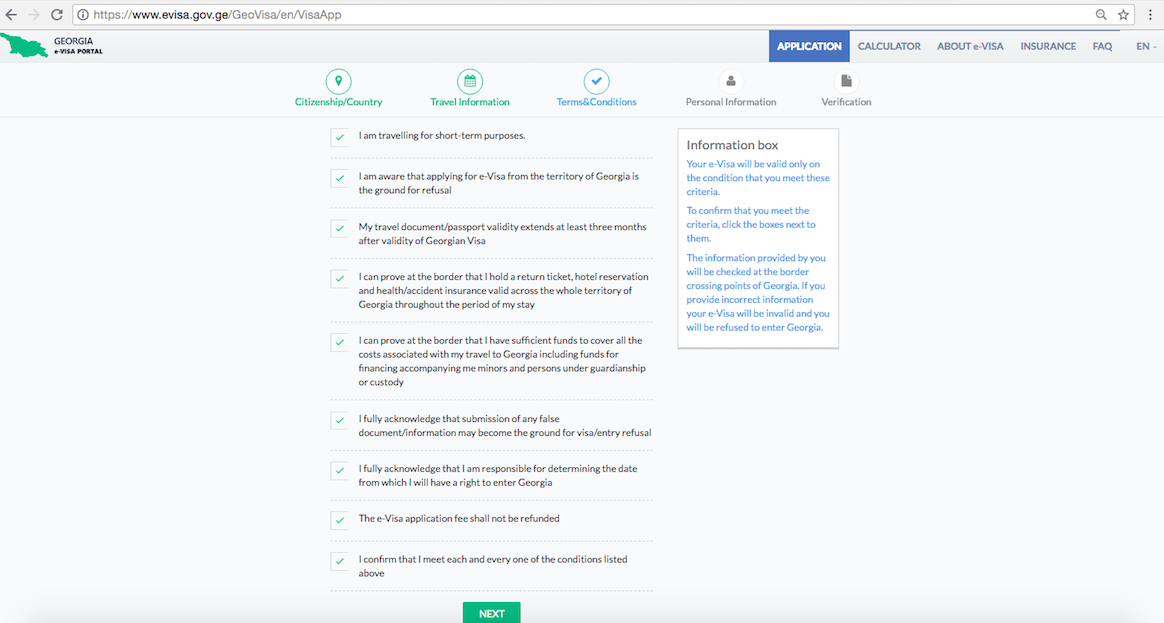Click the Citizenship/Country location pin step icon
Viewport: 1164px width, 623px height.
point(339,81)
